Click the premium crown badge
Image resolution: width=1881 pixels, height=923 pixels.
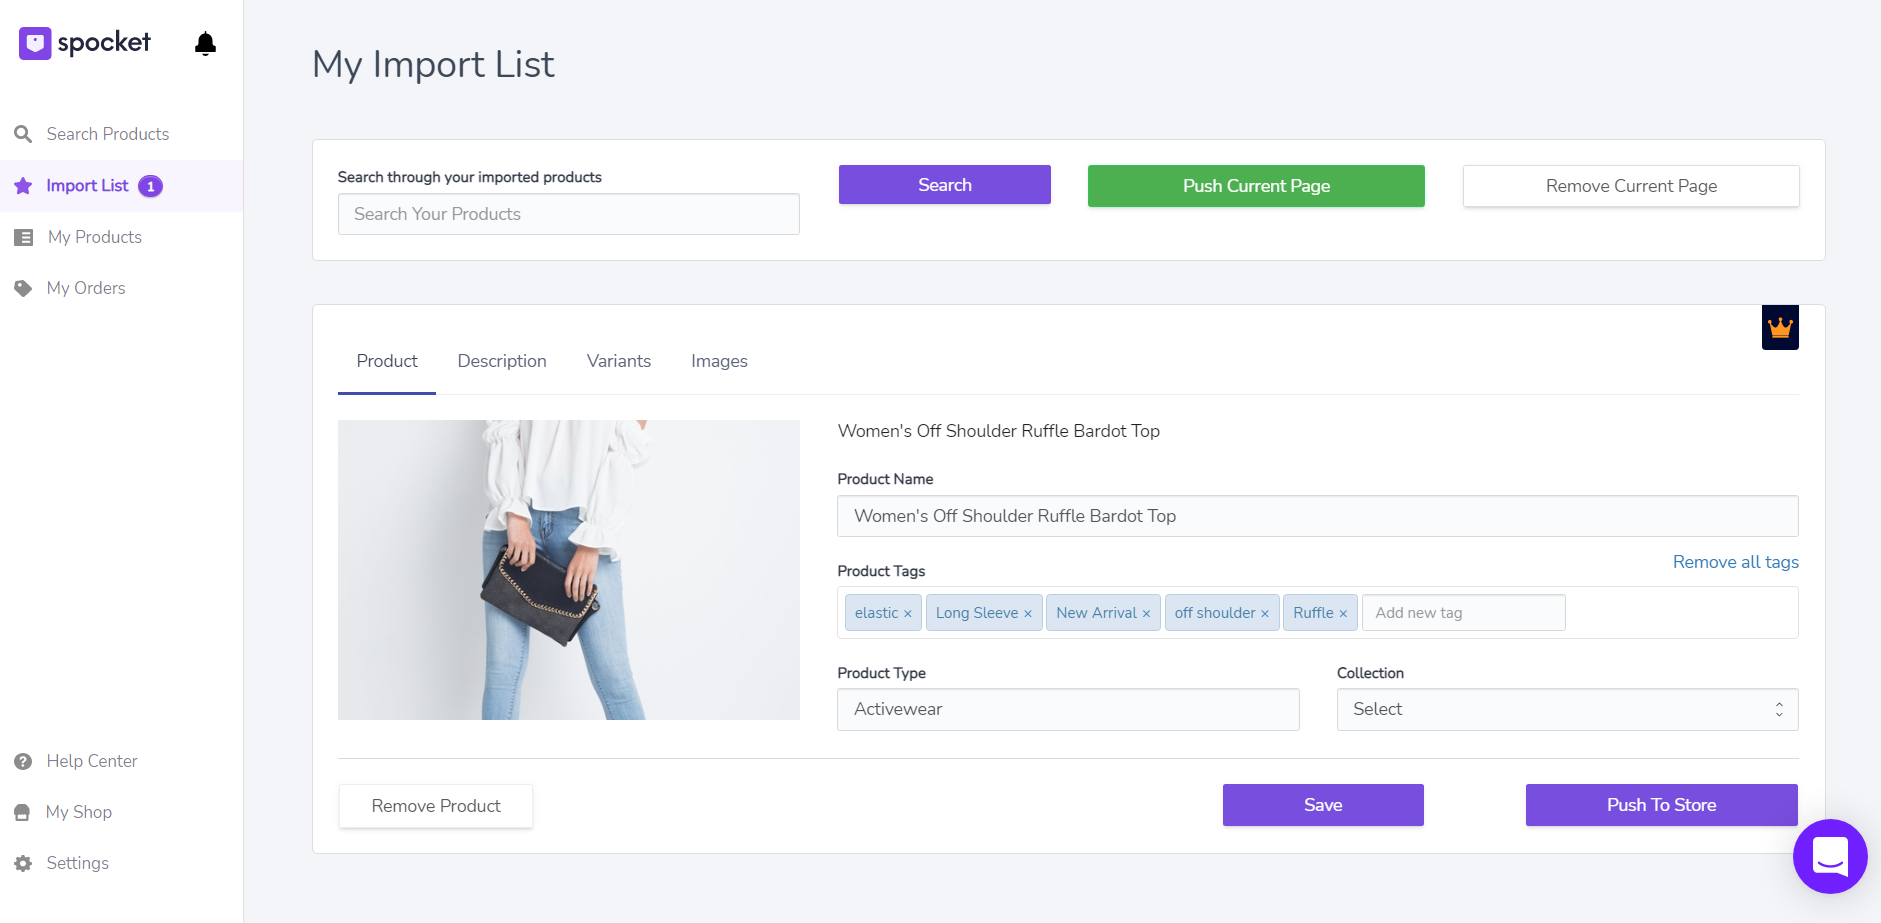(1780, 328)
